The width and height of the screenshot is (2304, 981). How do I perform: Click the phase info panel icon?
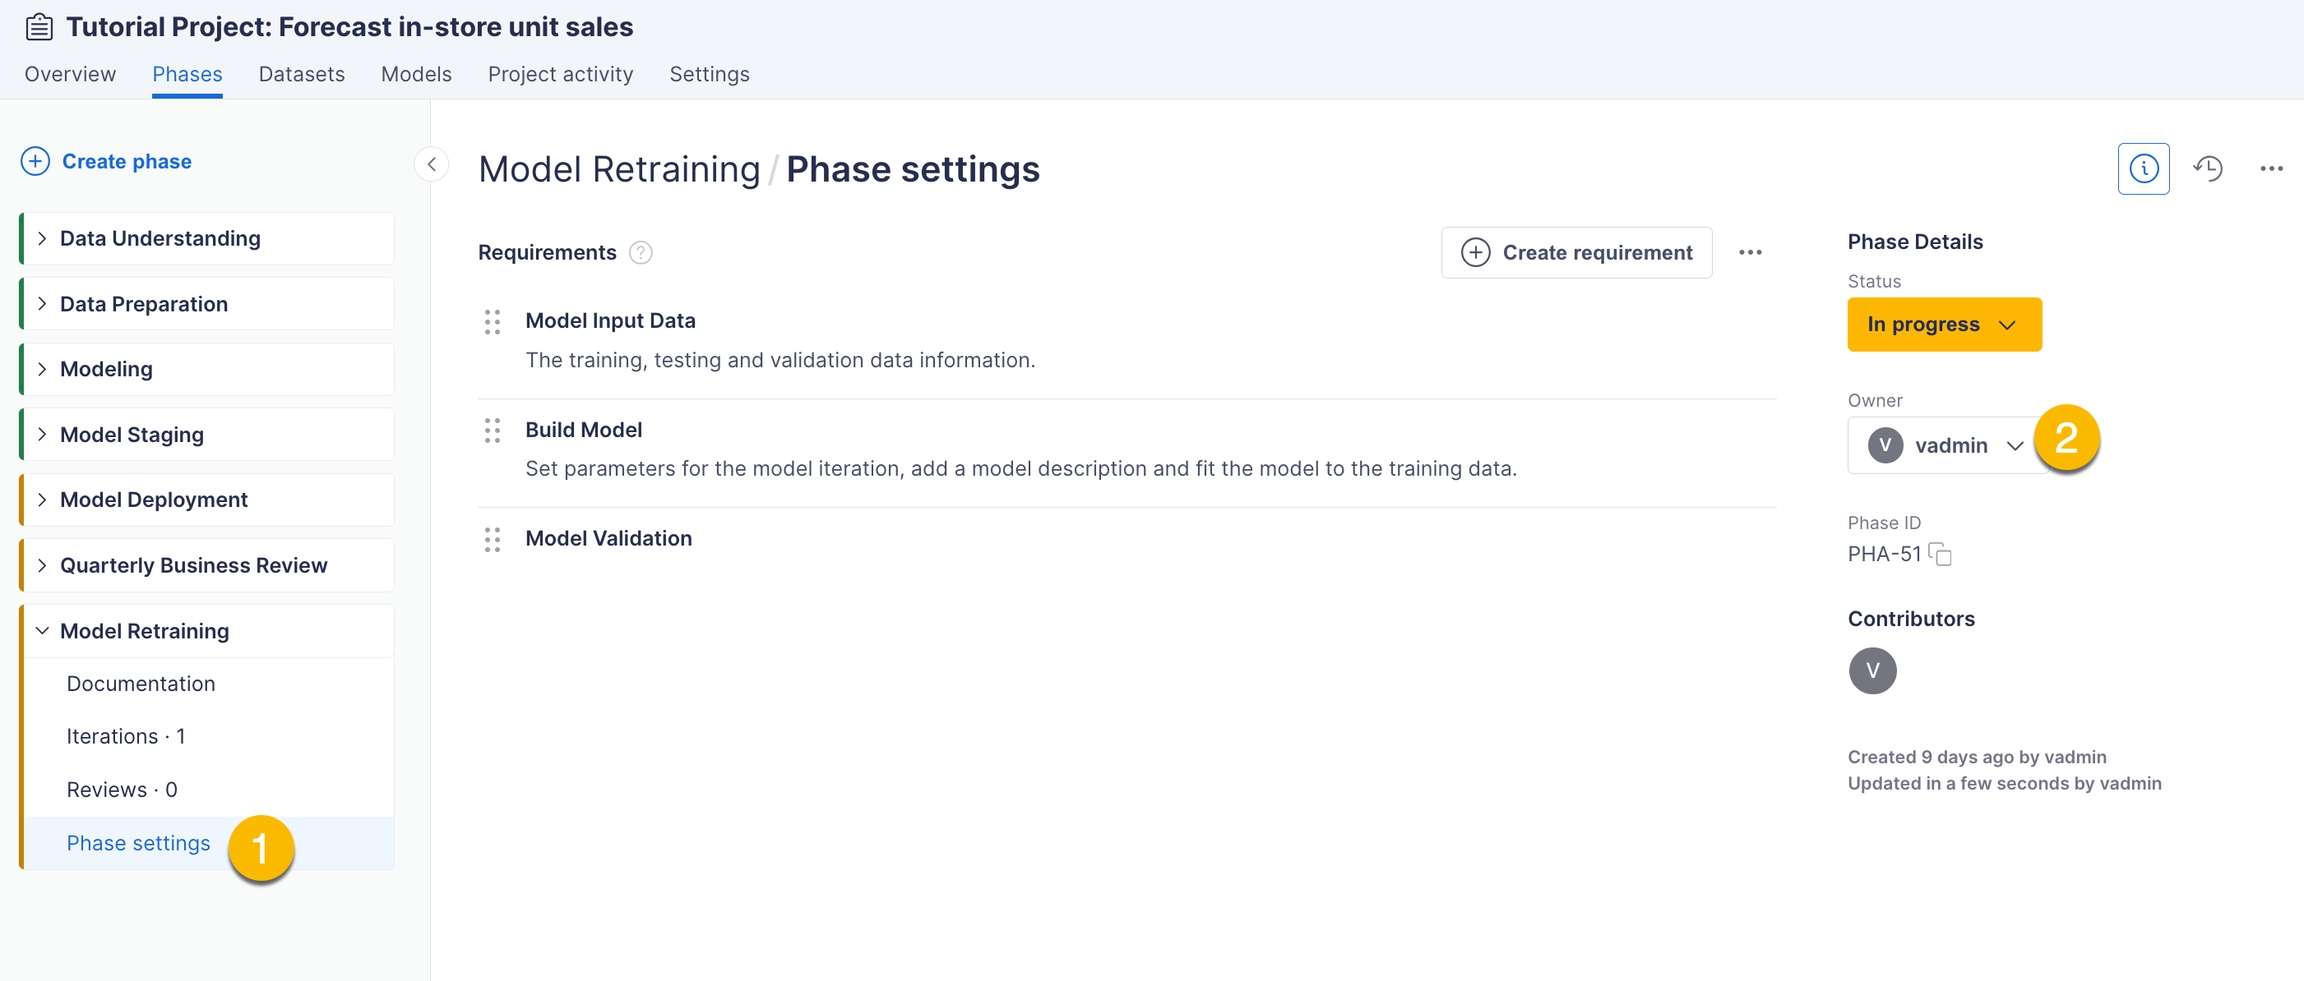[2143, 169]
